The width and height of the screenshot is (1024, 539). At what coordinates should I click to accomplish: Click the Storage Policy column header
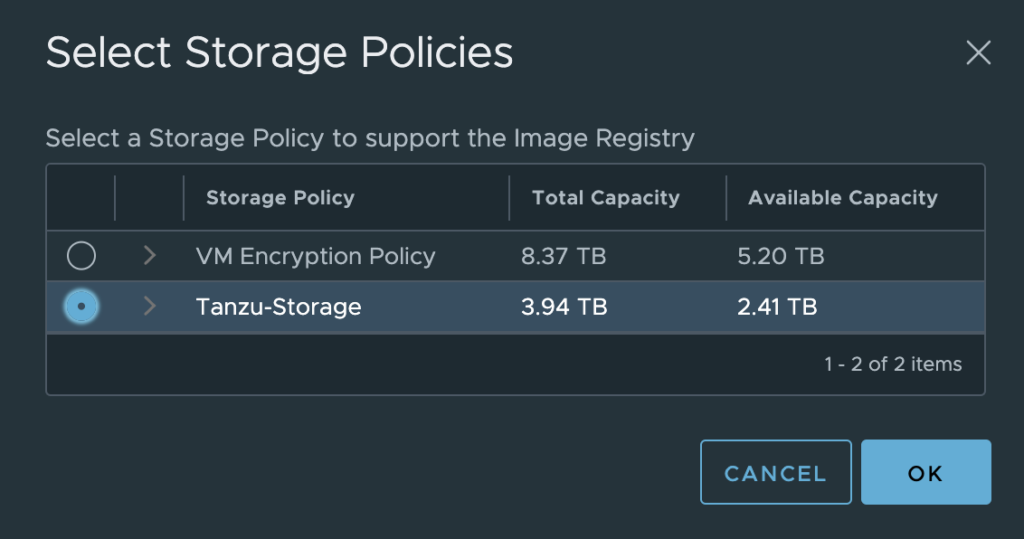coord(280,198)
